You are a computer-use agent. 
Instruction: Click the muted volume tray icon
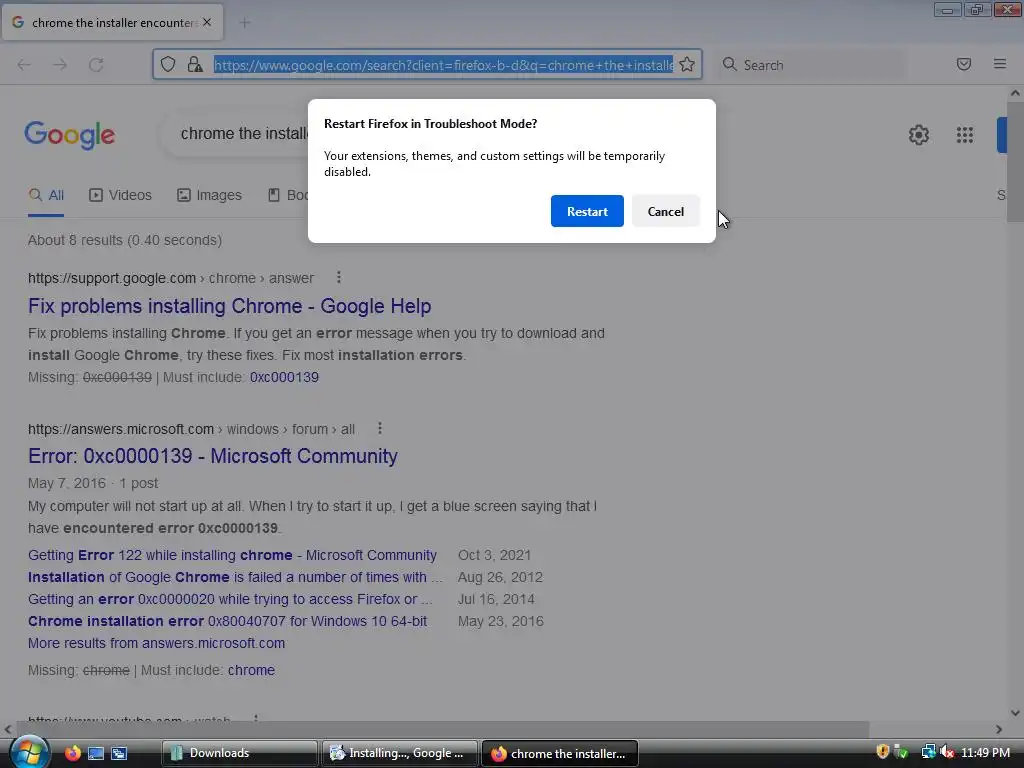click(x=947, y=752)
